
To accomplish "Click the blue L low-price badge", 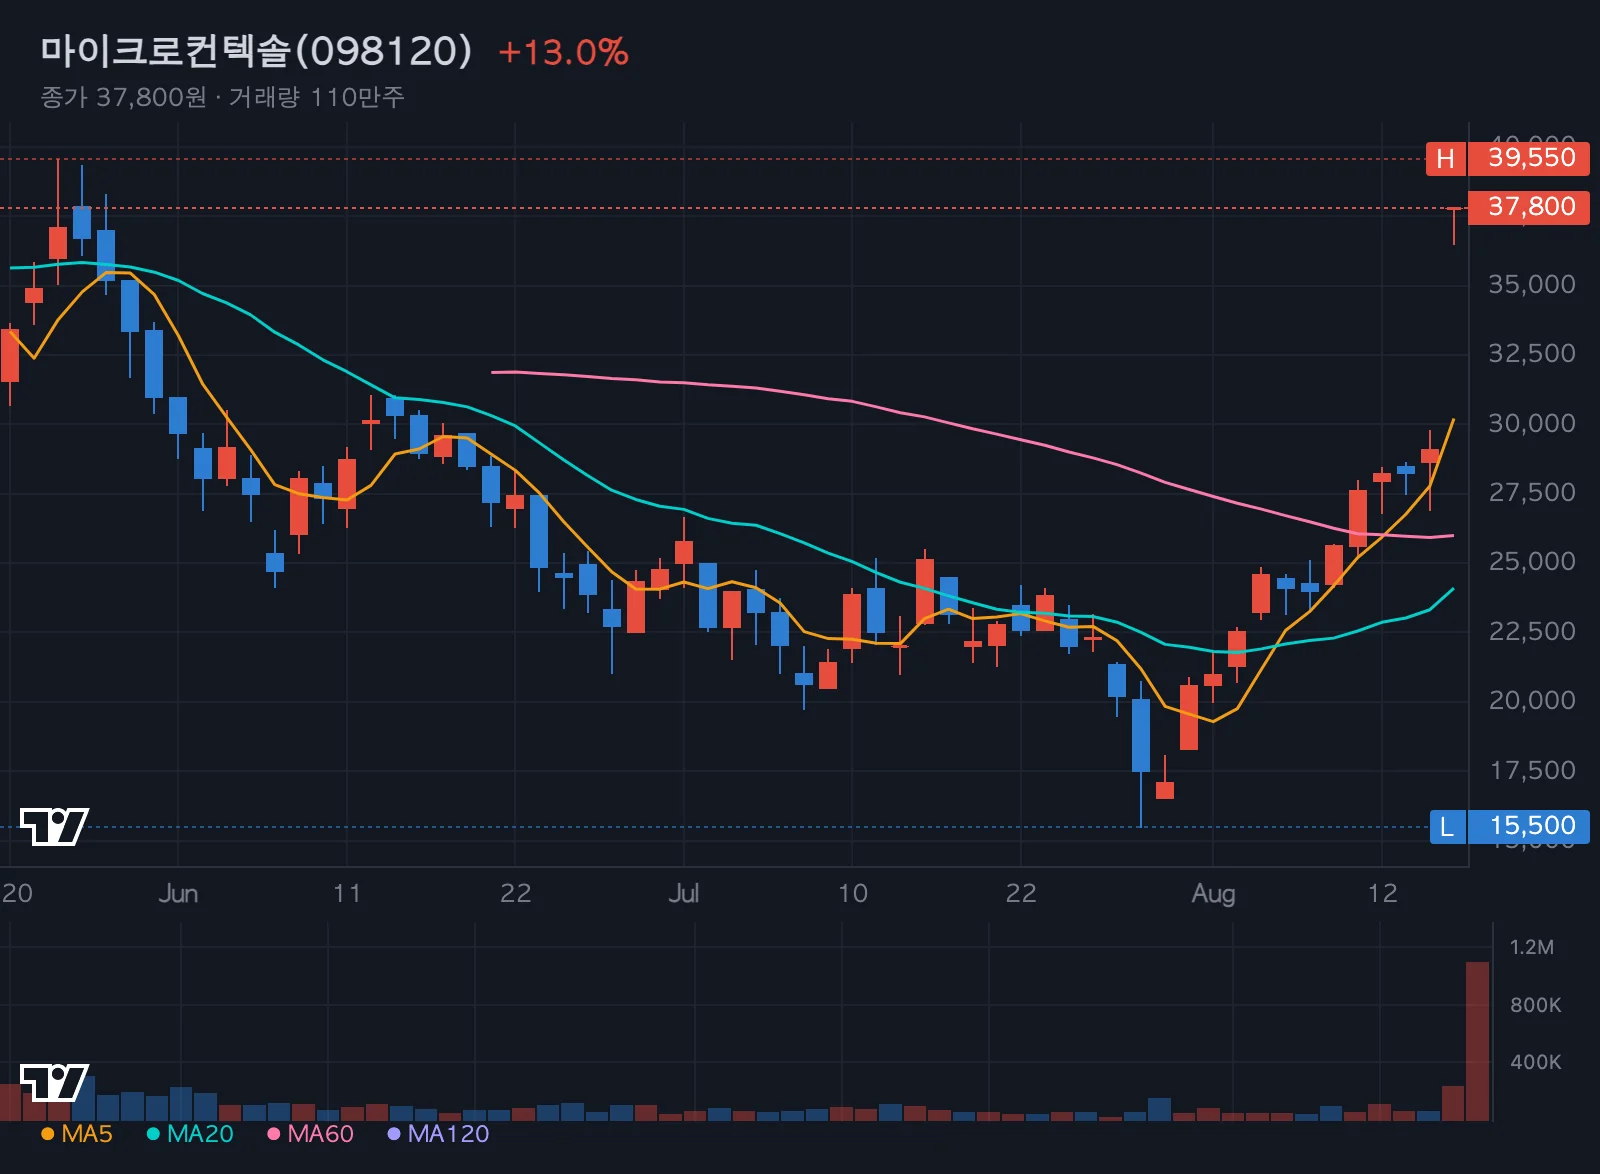I will [1447, 826].
